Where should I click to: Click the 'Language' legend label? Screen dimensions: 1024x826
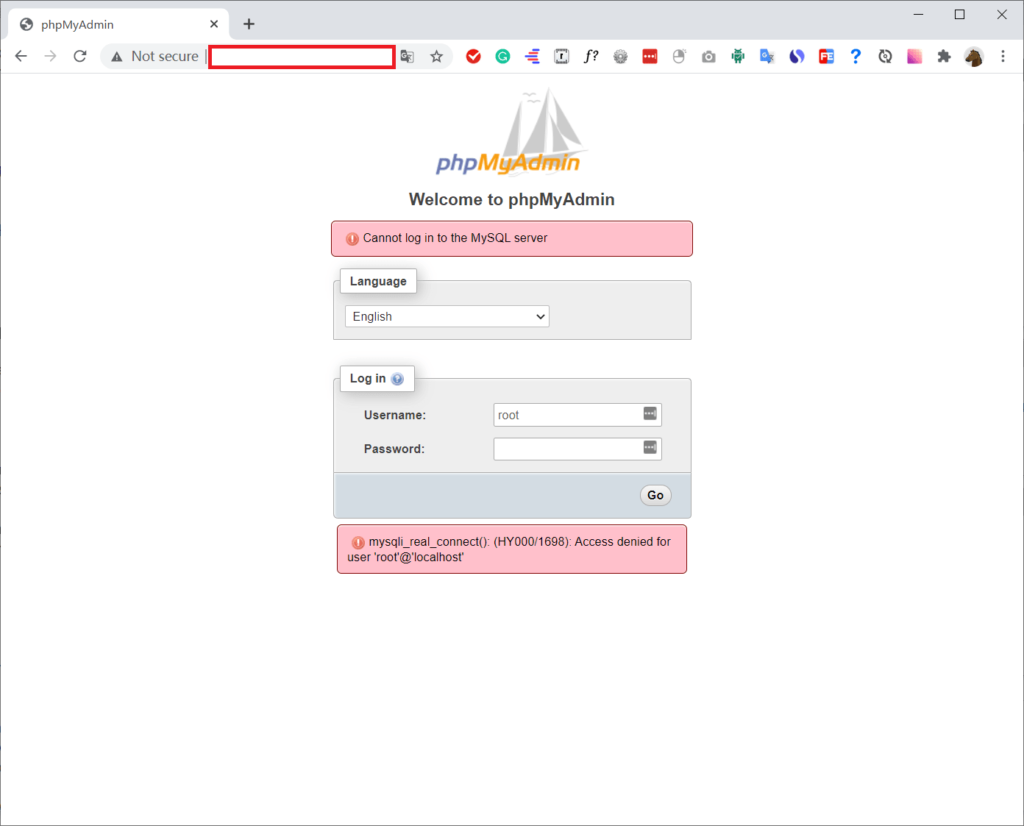(x=378, y=281)
